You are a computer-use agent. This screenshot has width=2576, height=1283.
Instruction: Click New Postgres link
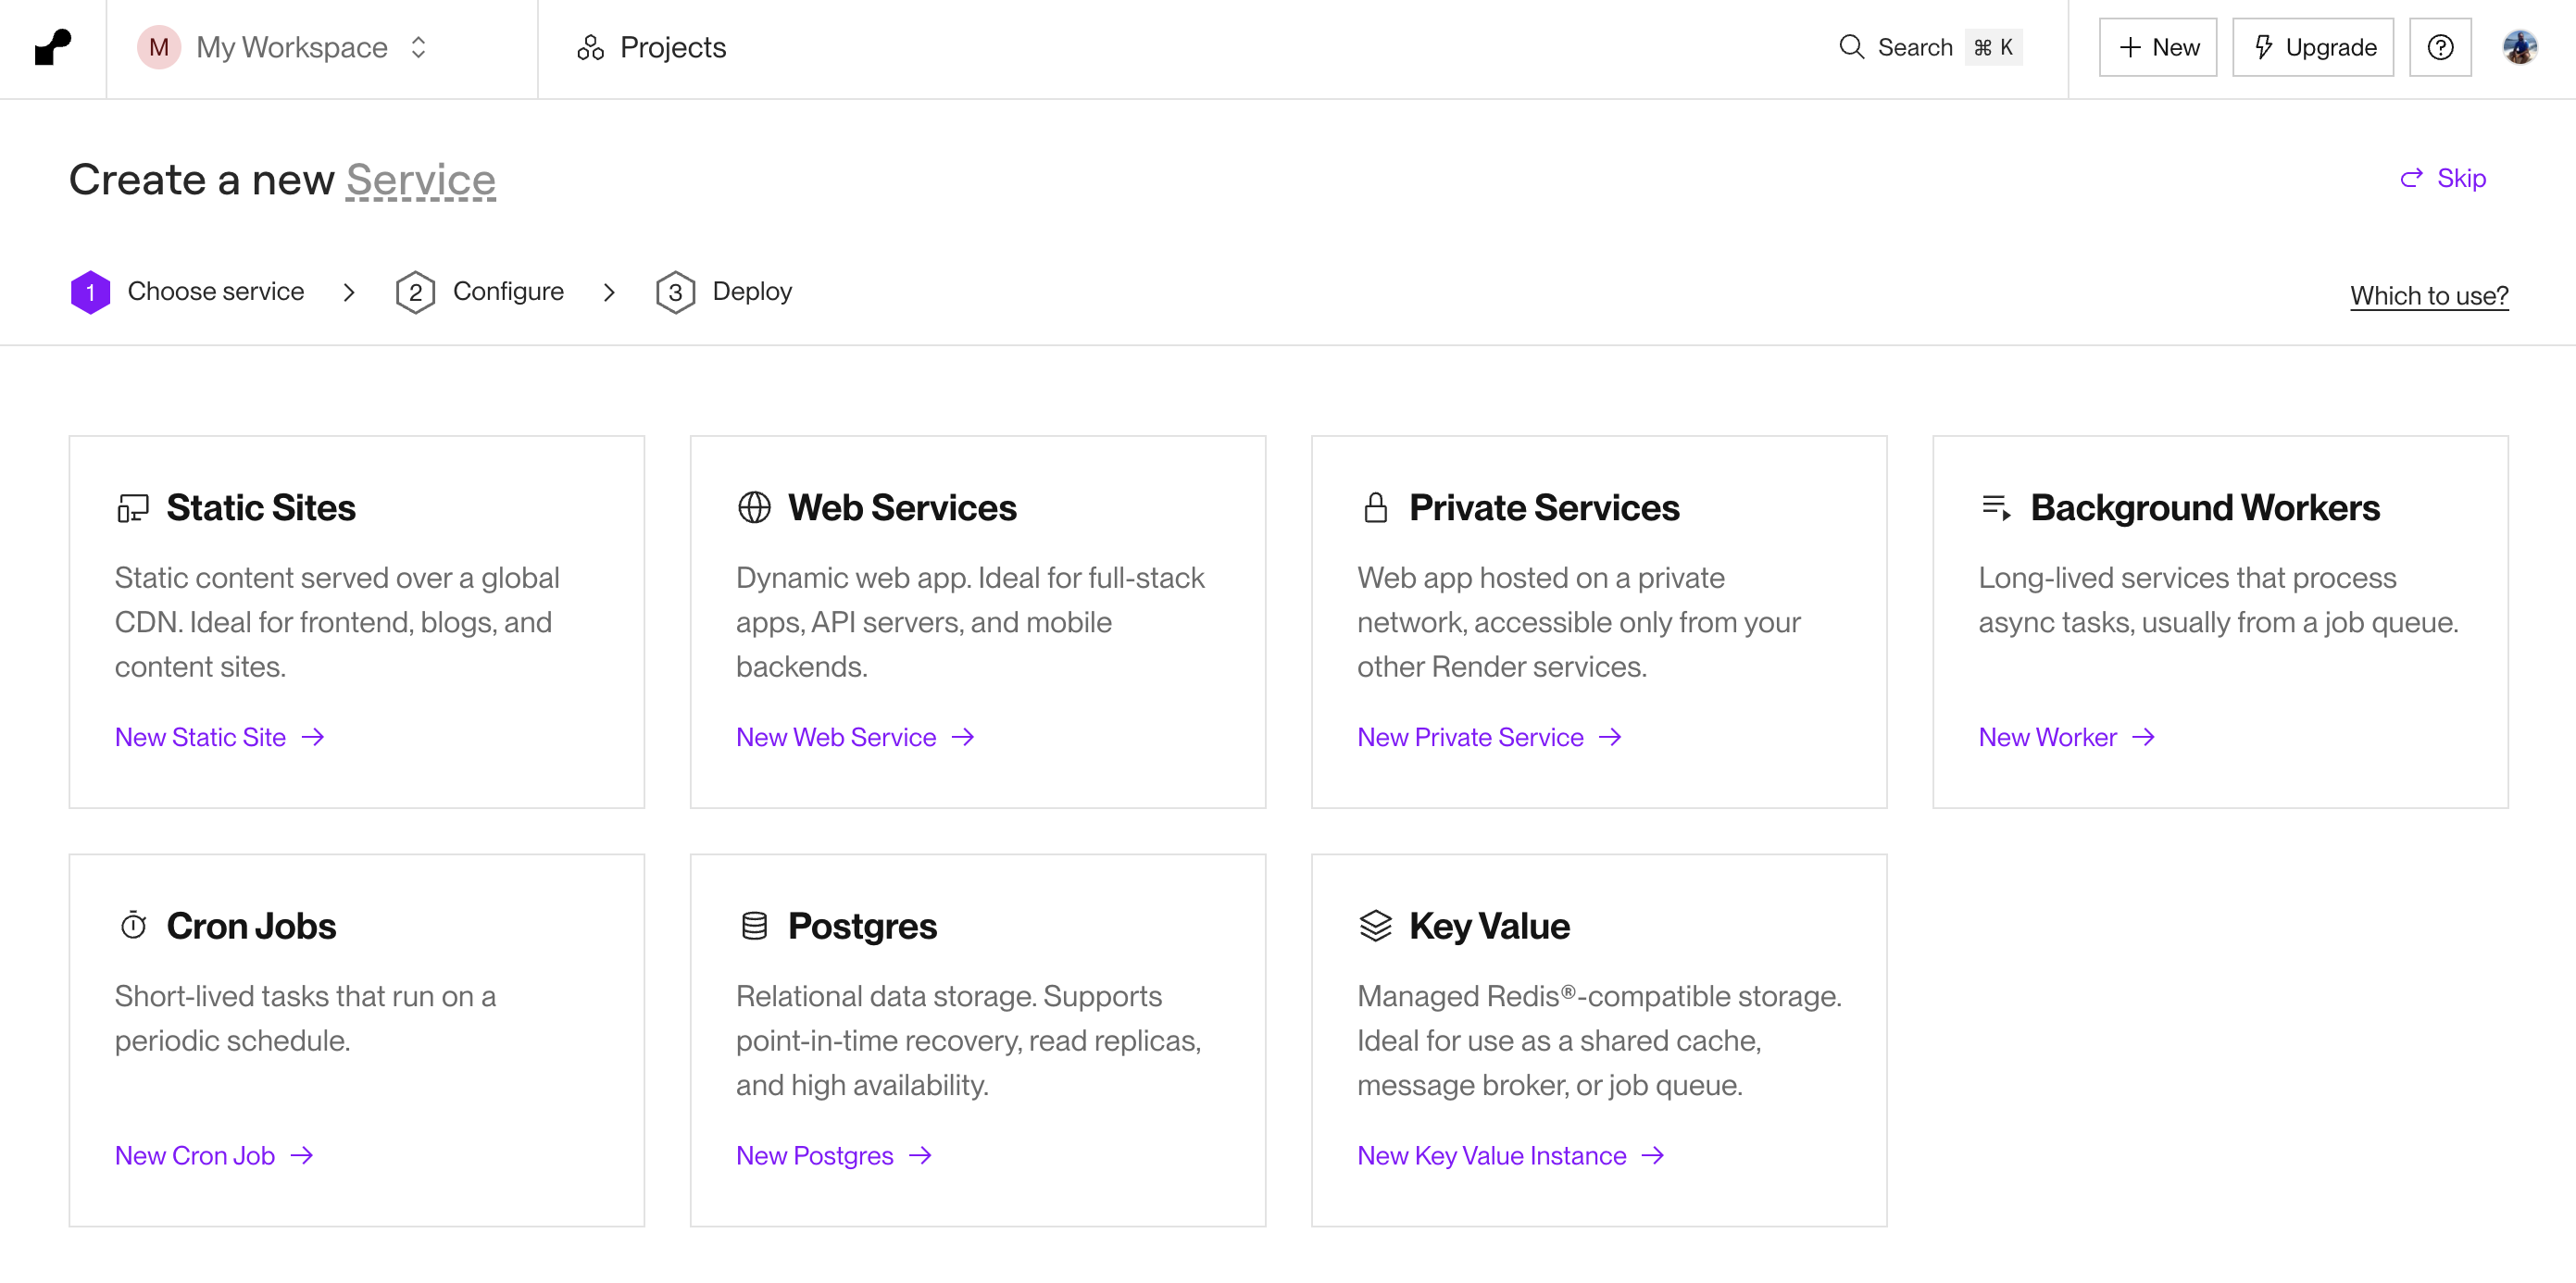(814, 1155)
